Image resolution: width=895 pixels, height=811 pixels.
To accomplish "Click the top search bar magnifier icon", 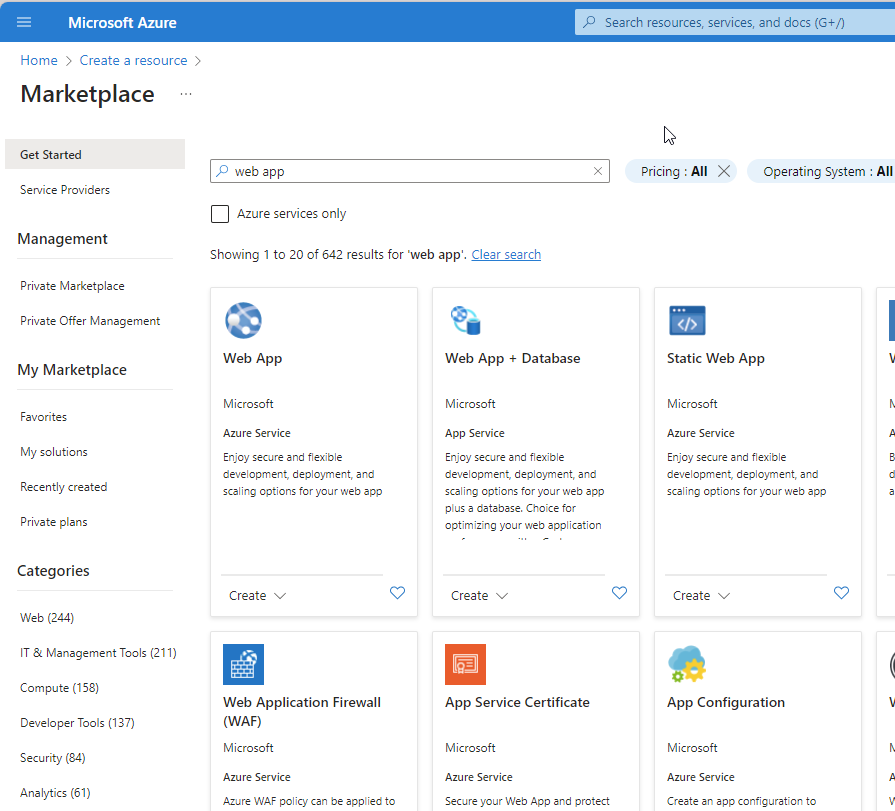I will pos(590,22).
